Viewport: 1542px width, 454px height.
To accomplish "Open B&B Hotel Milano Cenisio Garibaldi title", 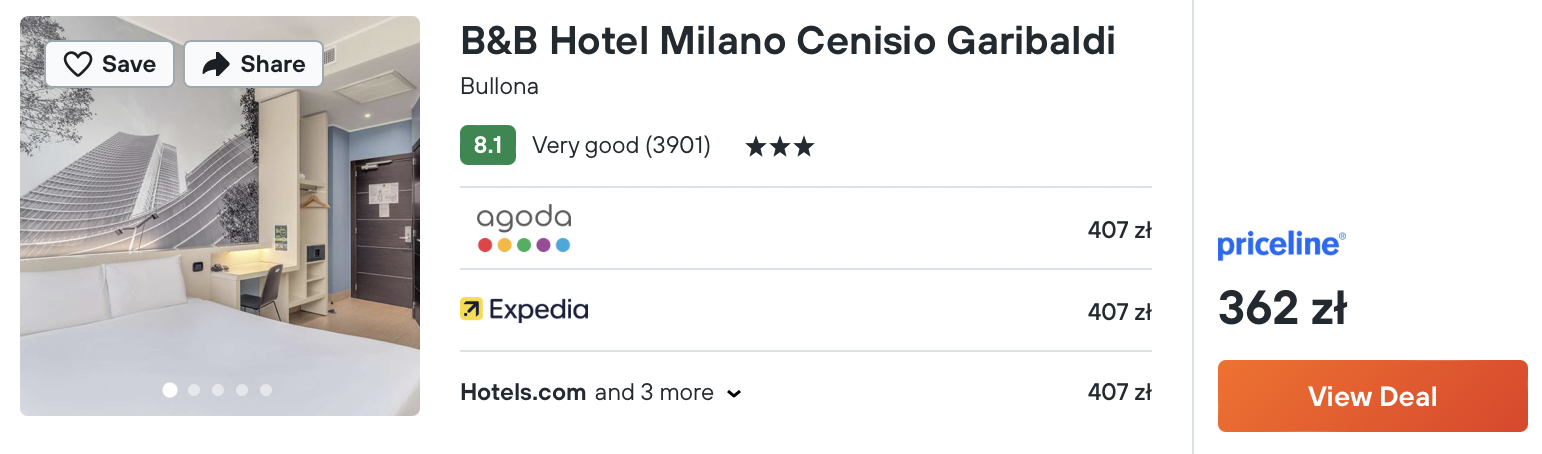I will pyautogui.click(x=788, y=42).
